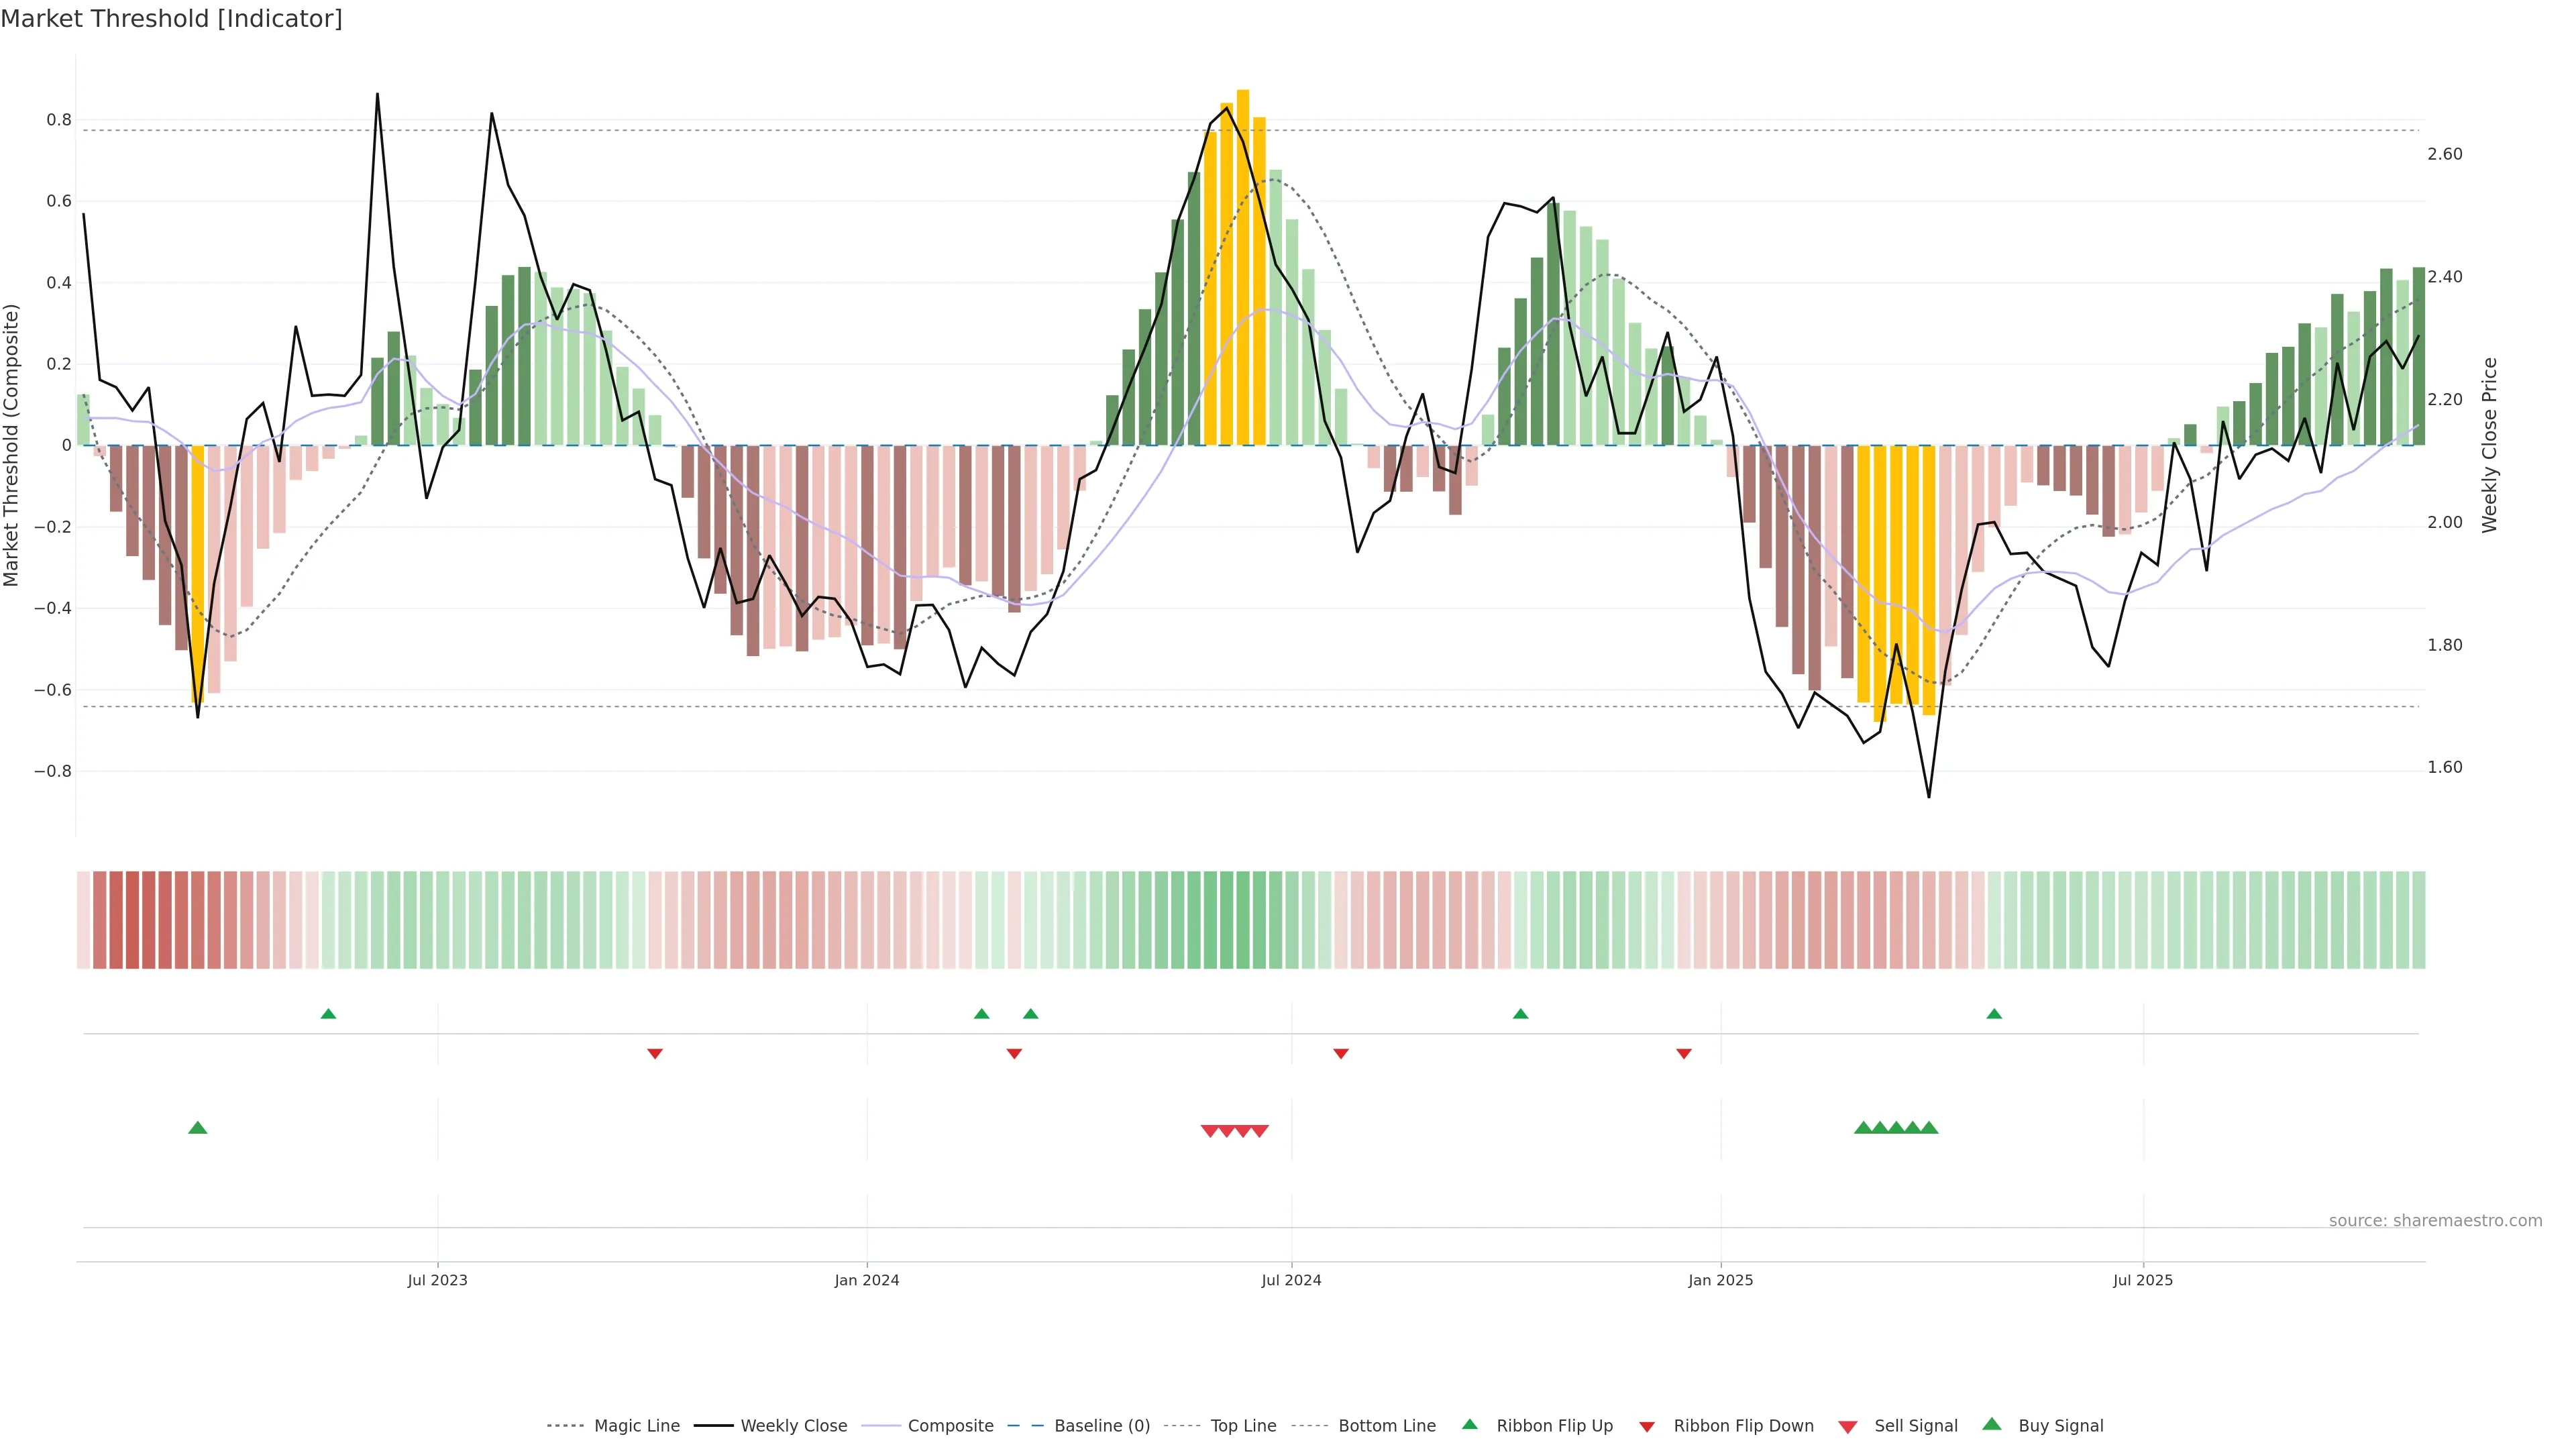The width and height of the screenshot is (2576, 1449).
Task: Hide the Weekly Close series via legend
Action: point(793,1426)
